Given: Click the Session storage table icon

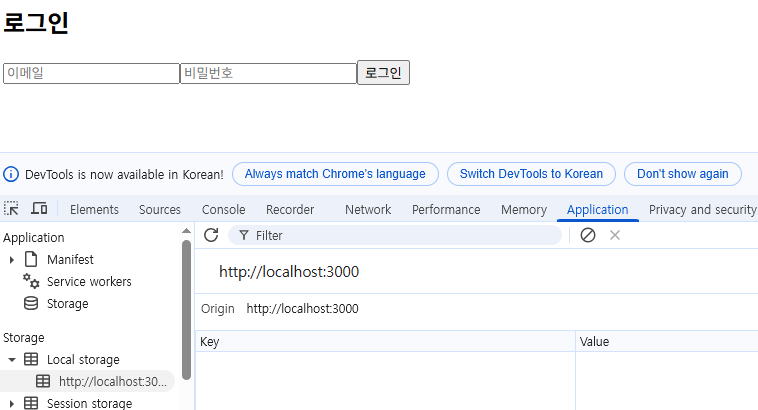Looking at the screenshot, I should 31,403.
